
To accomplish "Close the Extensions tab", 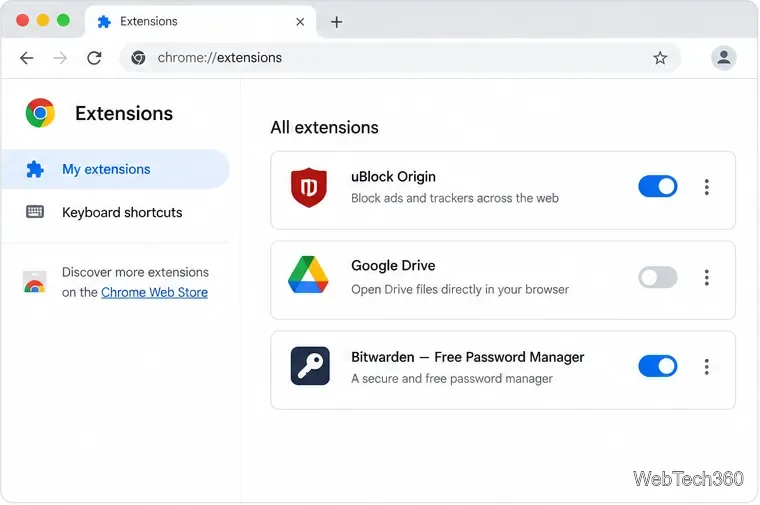I will [x=300, y=22].
